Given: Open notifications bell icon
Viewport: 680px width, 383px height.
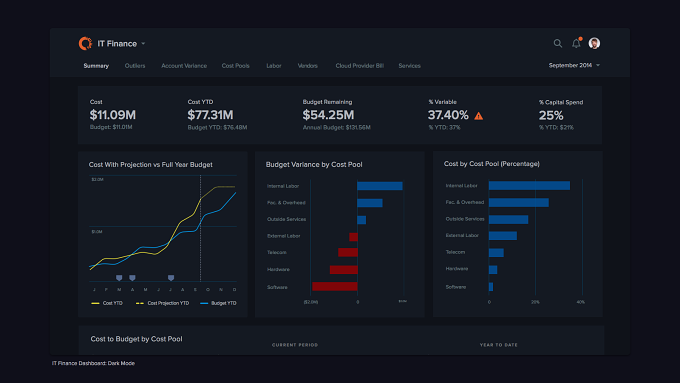Looking at the screenshot, I should (x=576, y=43).
